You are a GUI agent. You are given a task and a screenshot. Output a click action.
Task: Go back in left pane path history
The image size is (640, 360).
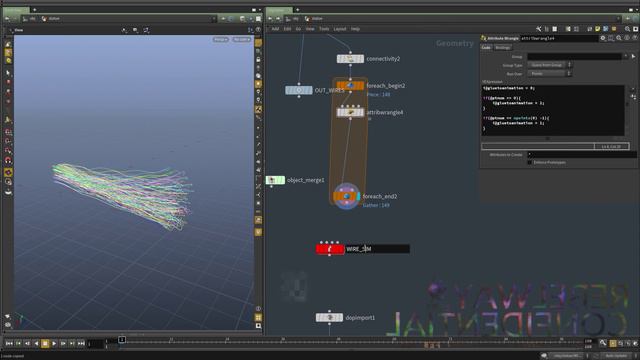click(x=7, y=19)
